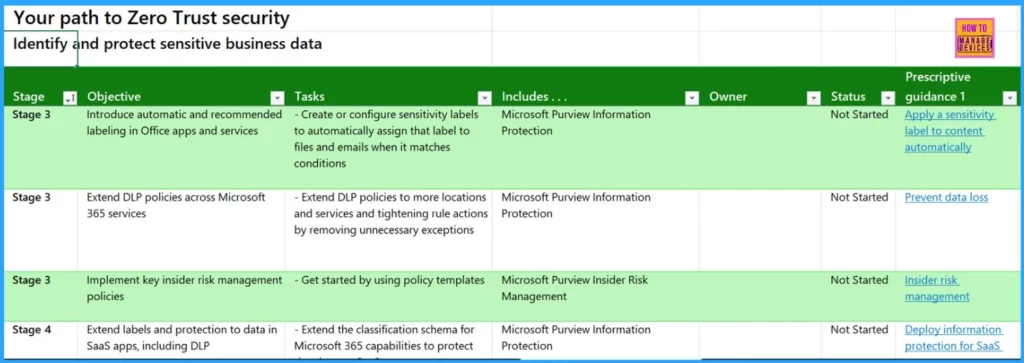Screen dimensions: 1024x363
Task: Select 'Microsoft Purview Insider Risk Management' cell
Action: click(x=595, y=296)
